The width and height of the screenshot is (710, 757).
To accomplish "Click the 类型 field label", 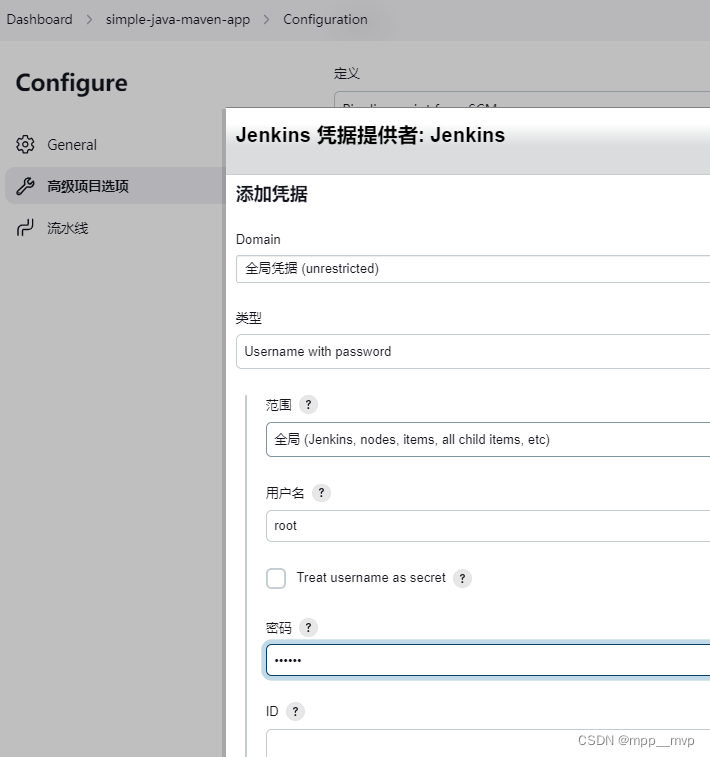I will click(249, 318).
